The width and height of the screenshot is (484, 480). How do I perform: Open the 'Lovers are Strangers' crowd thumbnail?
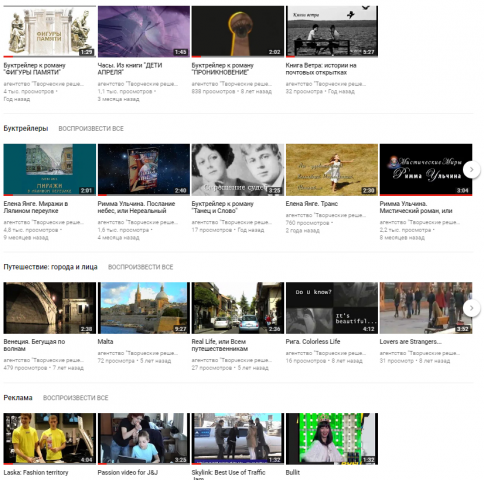pos(426,308)
